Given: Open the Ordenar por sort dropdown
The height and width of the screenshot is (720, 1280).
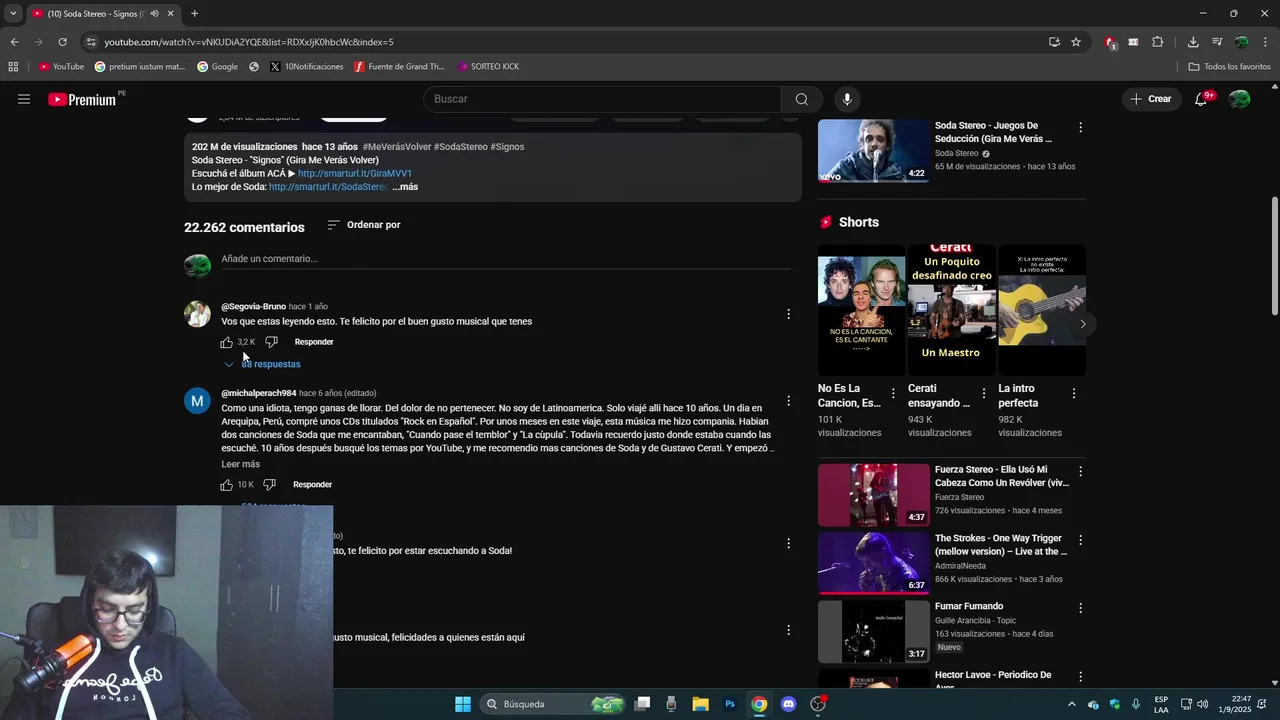Looking at the screenshot, I should coord(364,225).
